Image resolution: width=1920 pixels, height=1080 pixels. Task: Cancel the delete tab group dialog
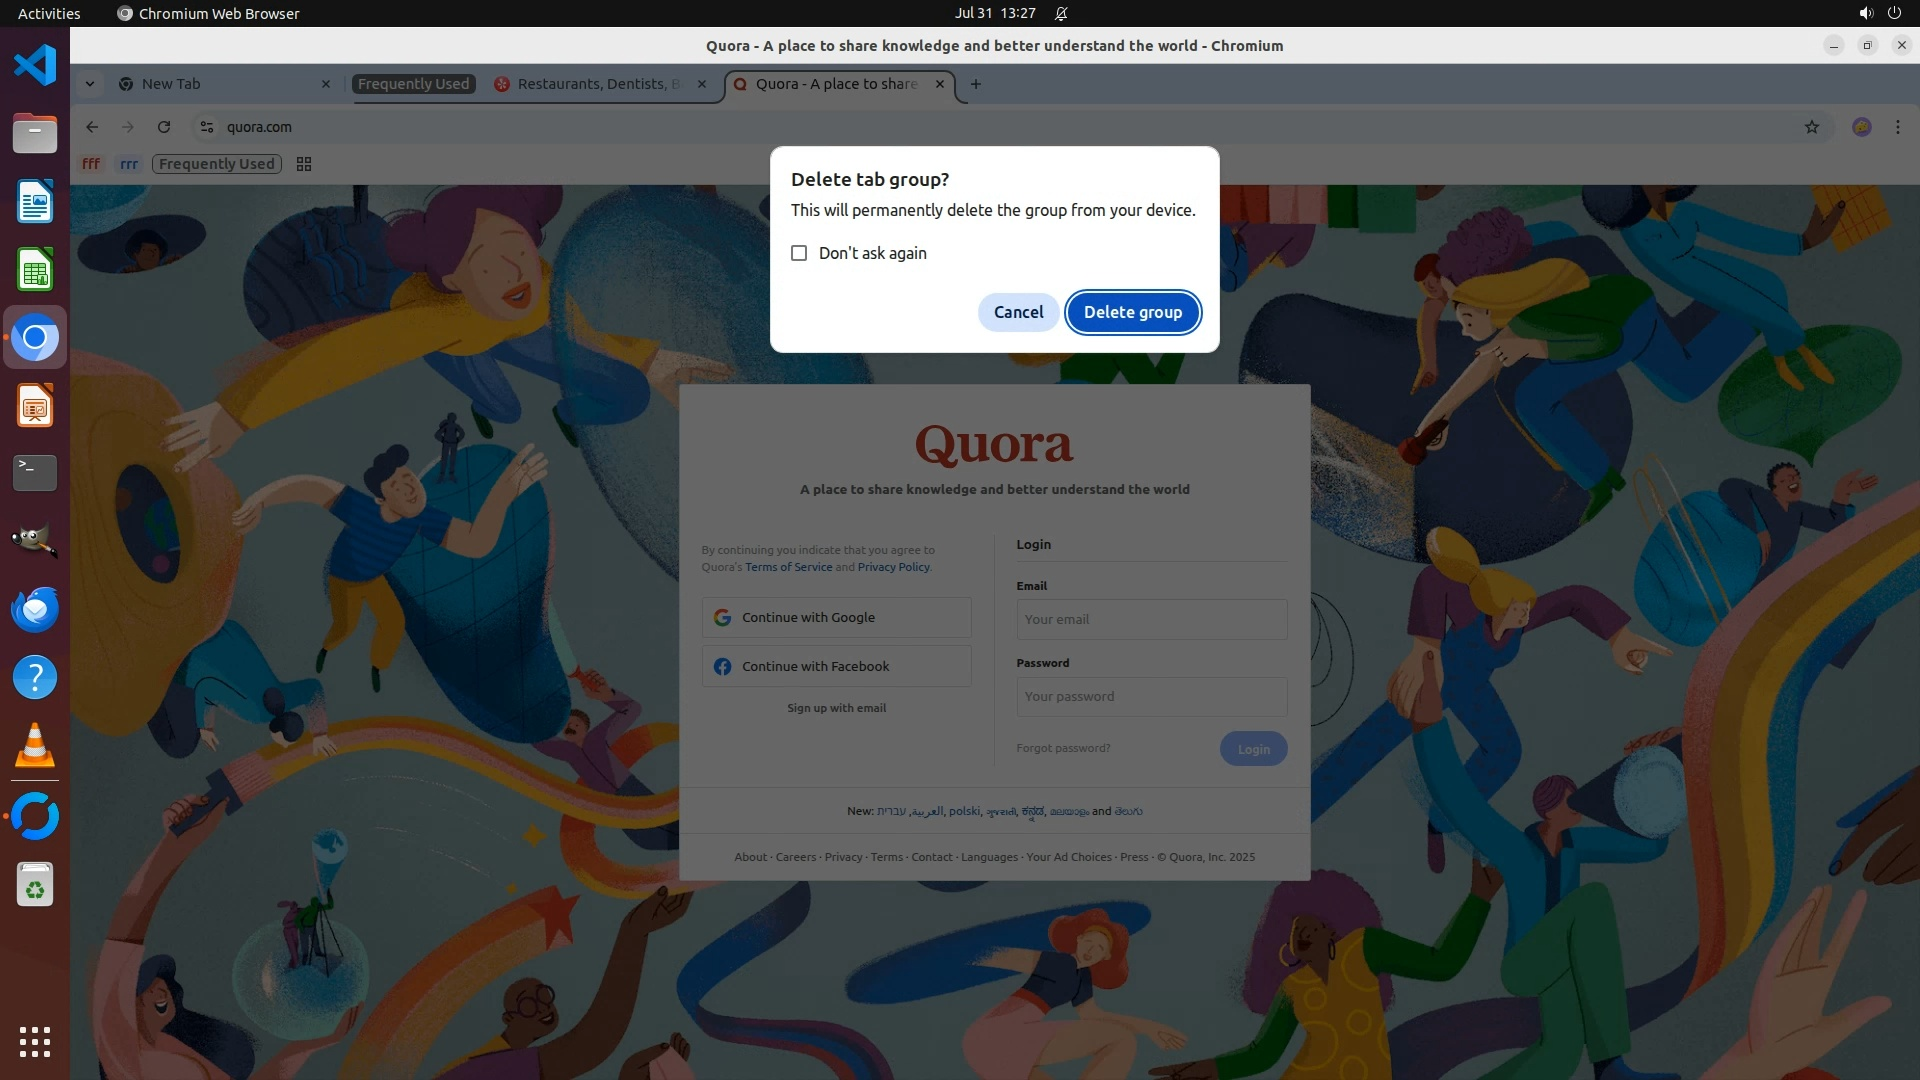tap(1018, 312)
